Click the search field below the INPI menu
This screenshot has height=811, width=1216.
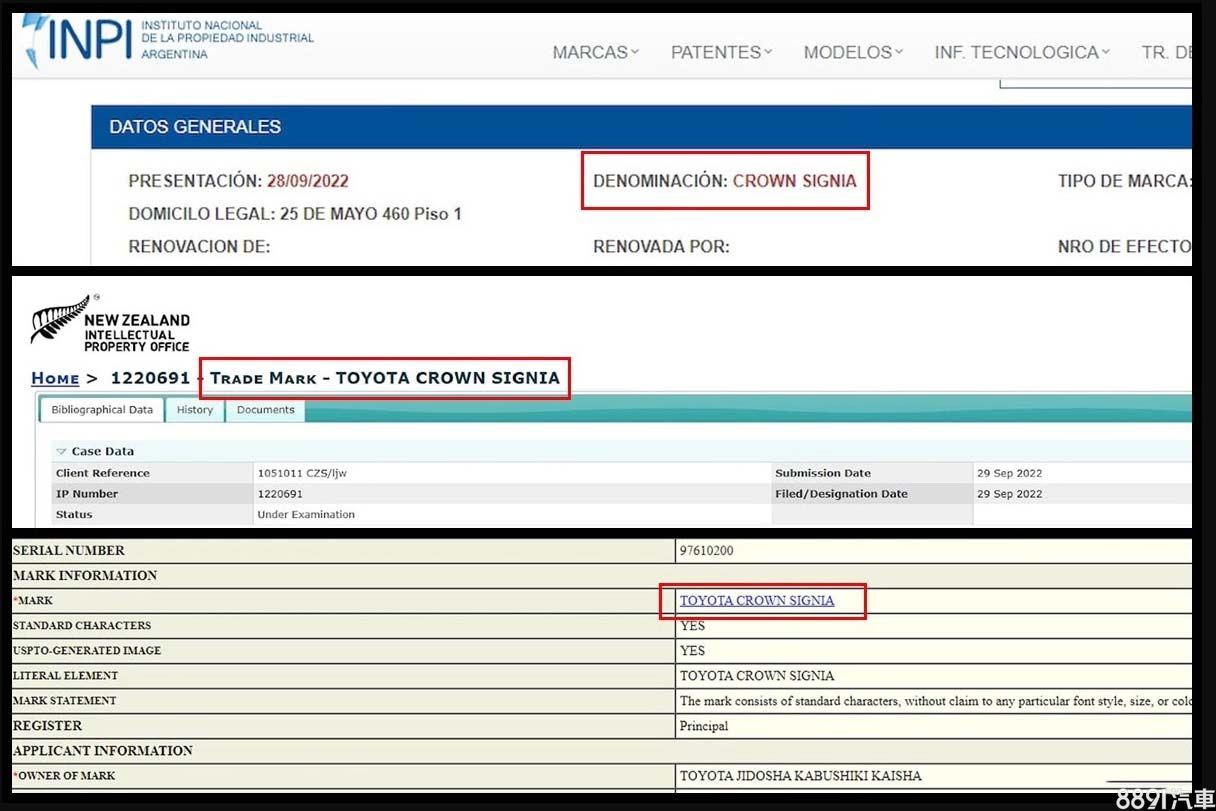coord(1095,84)
